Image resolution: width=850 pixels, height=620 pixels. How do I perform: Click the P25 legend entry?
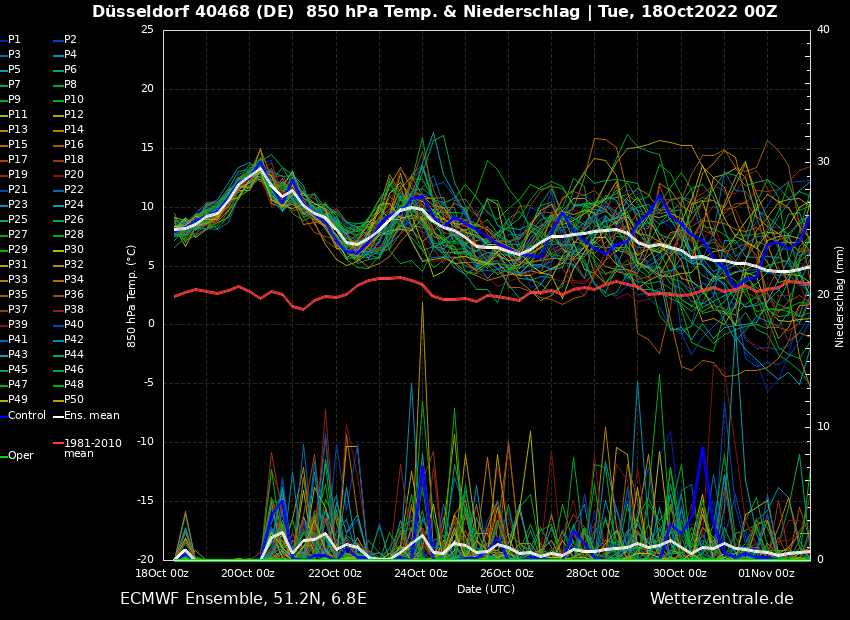[x=18, y=220]
